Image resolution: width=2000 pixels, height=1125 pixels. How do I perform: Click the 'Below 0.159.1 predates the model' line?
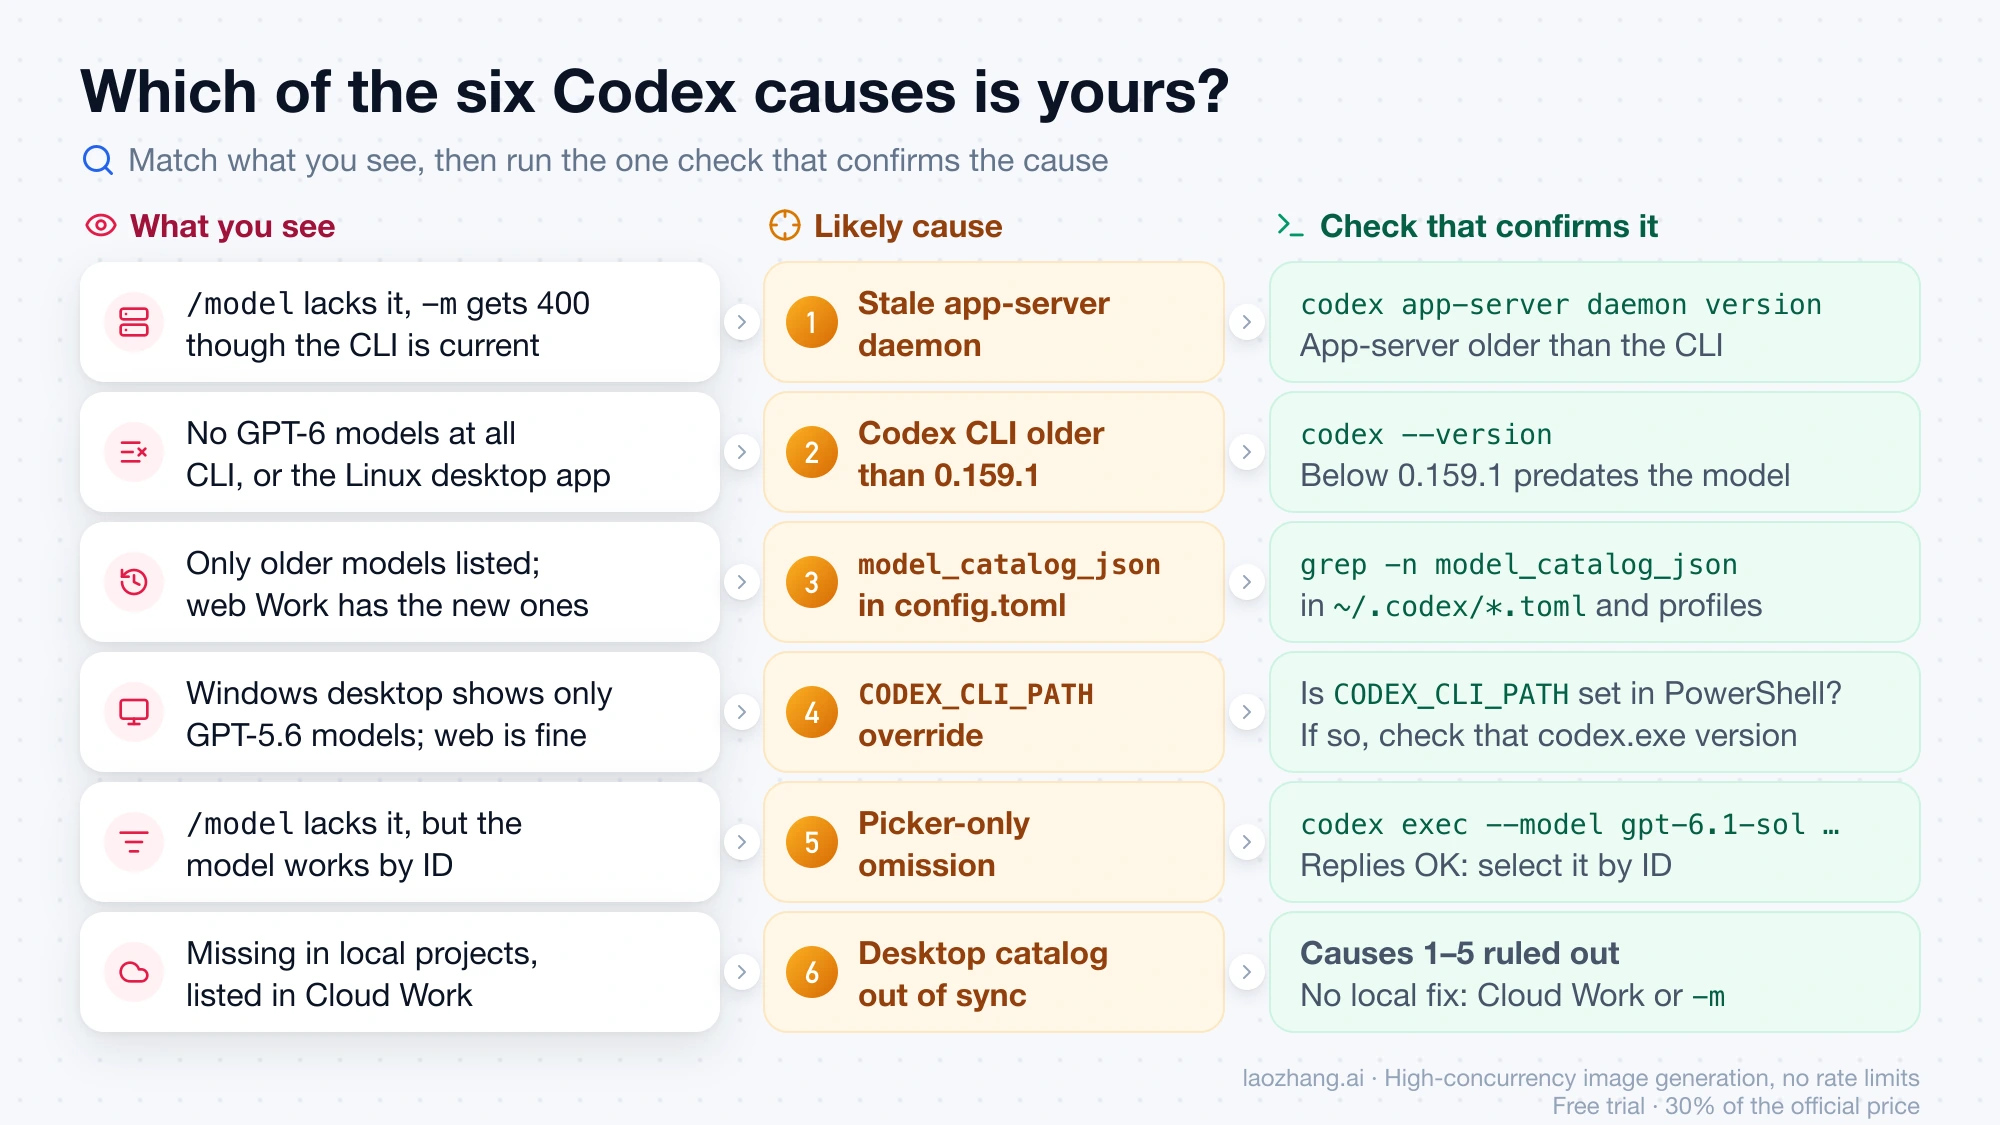click(x=1545, y=476)
